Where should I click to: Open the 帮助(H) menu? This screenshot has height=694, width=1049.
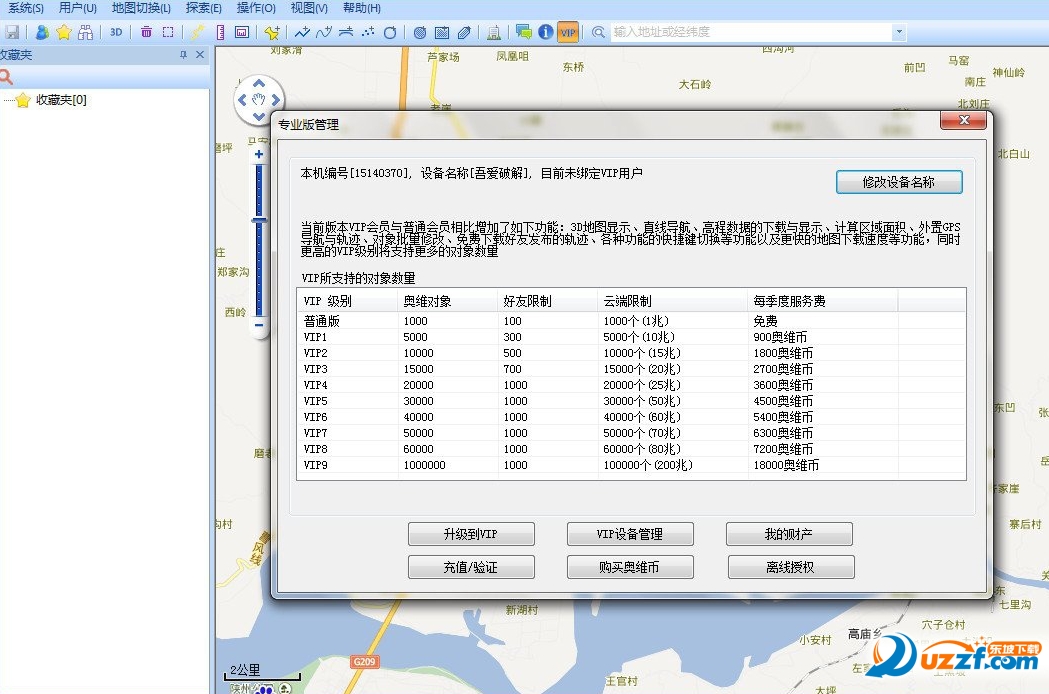coord(362,8)
